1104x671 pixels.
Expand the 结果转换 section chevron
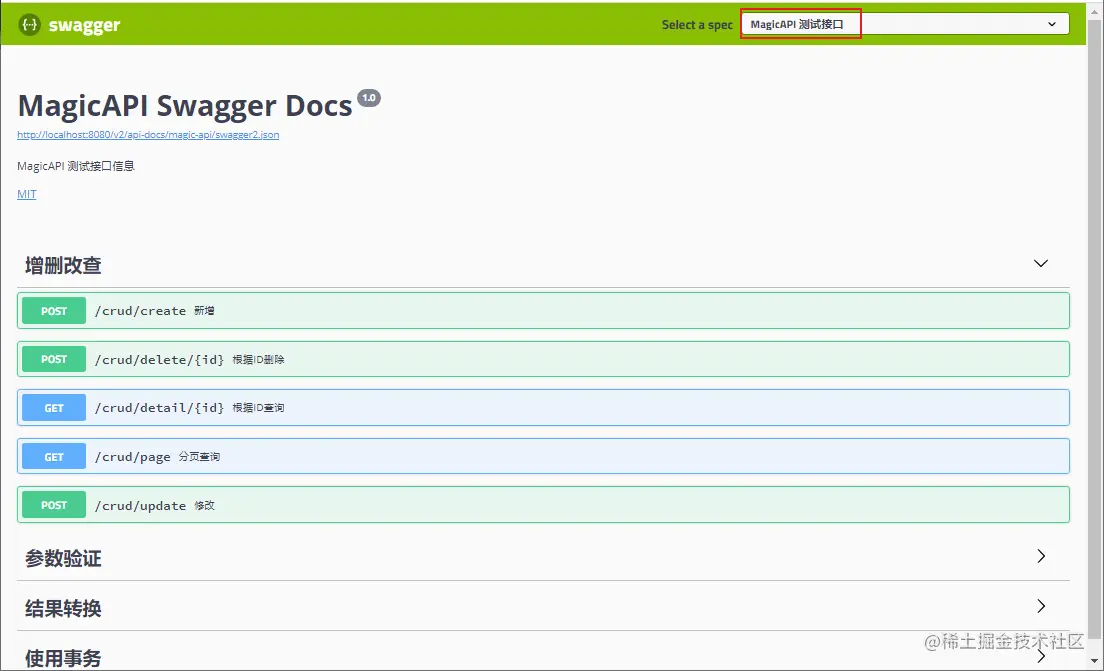coord(1041,606)
